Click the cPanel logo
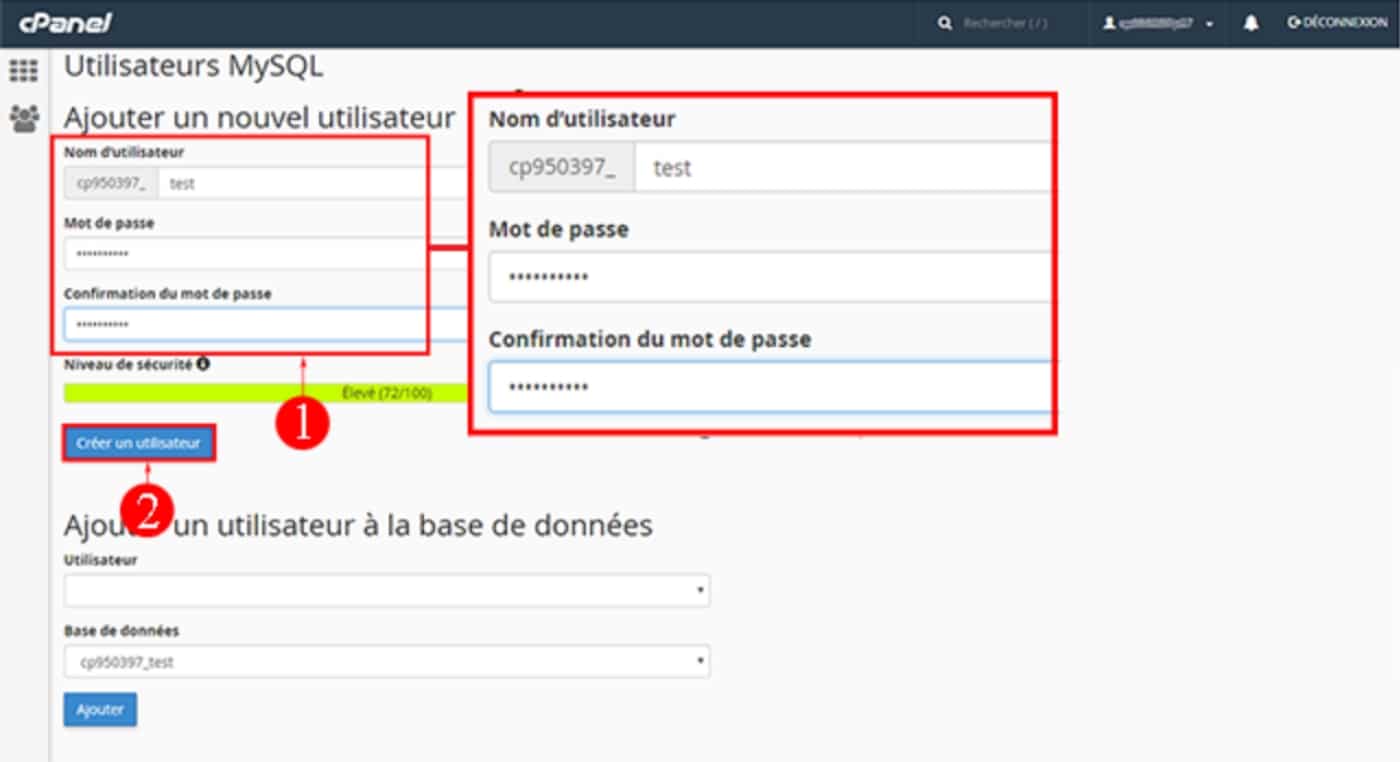The image size is (1400, 762). click(65, 22)
